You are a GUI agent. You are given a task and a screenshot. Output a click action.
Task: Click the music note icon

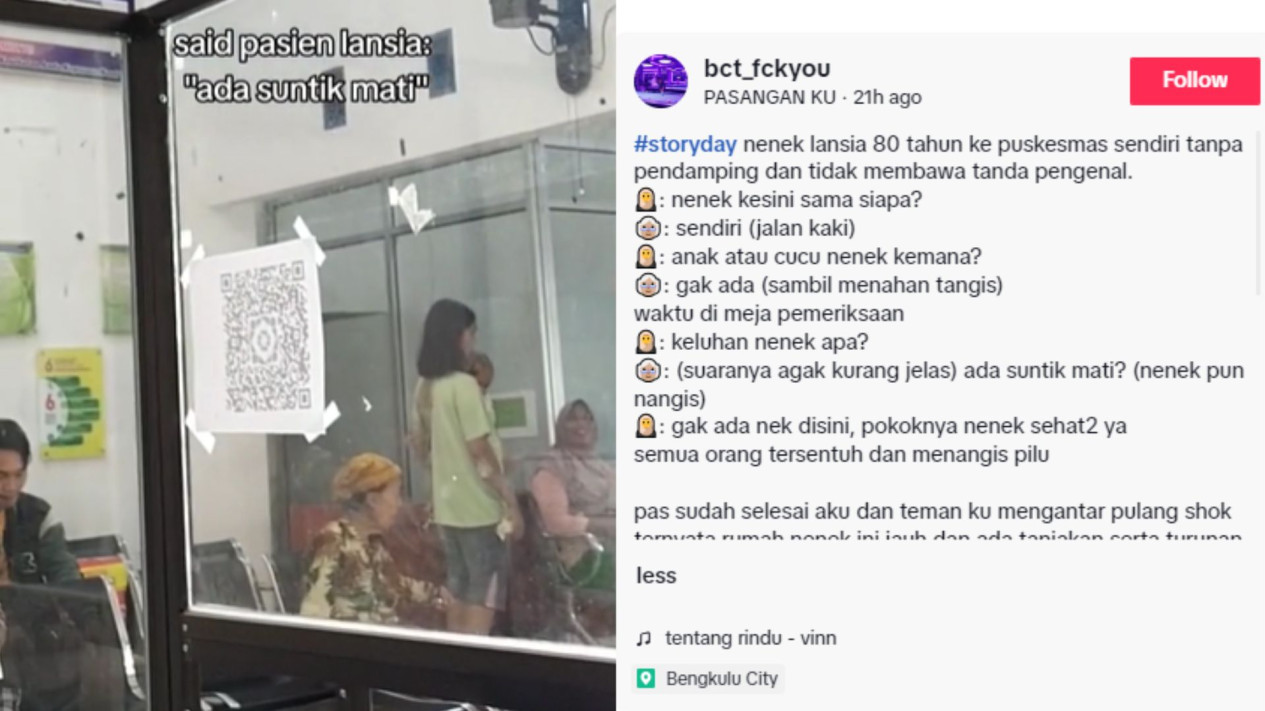644,638
